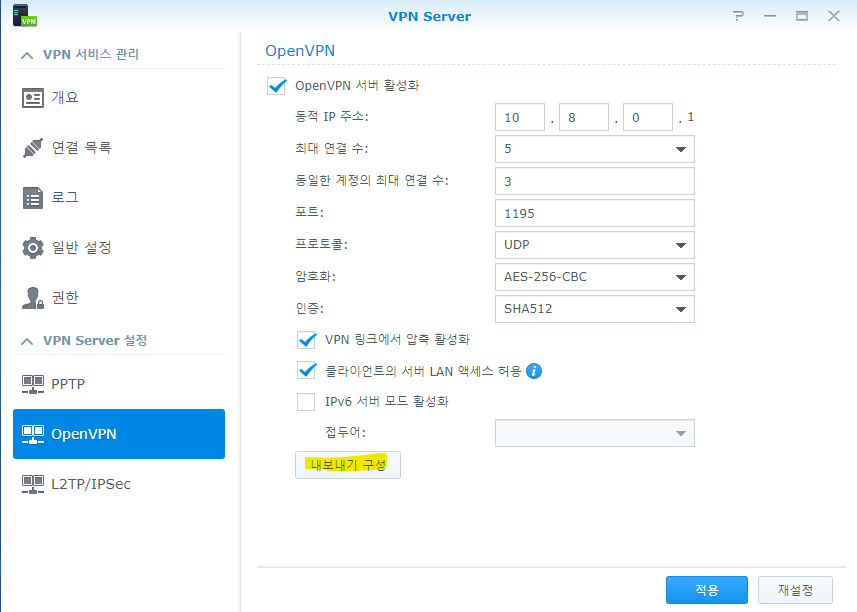Click the 포트 field showing 1195

pos(595,213)
